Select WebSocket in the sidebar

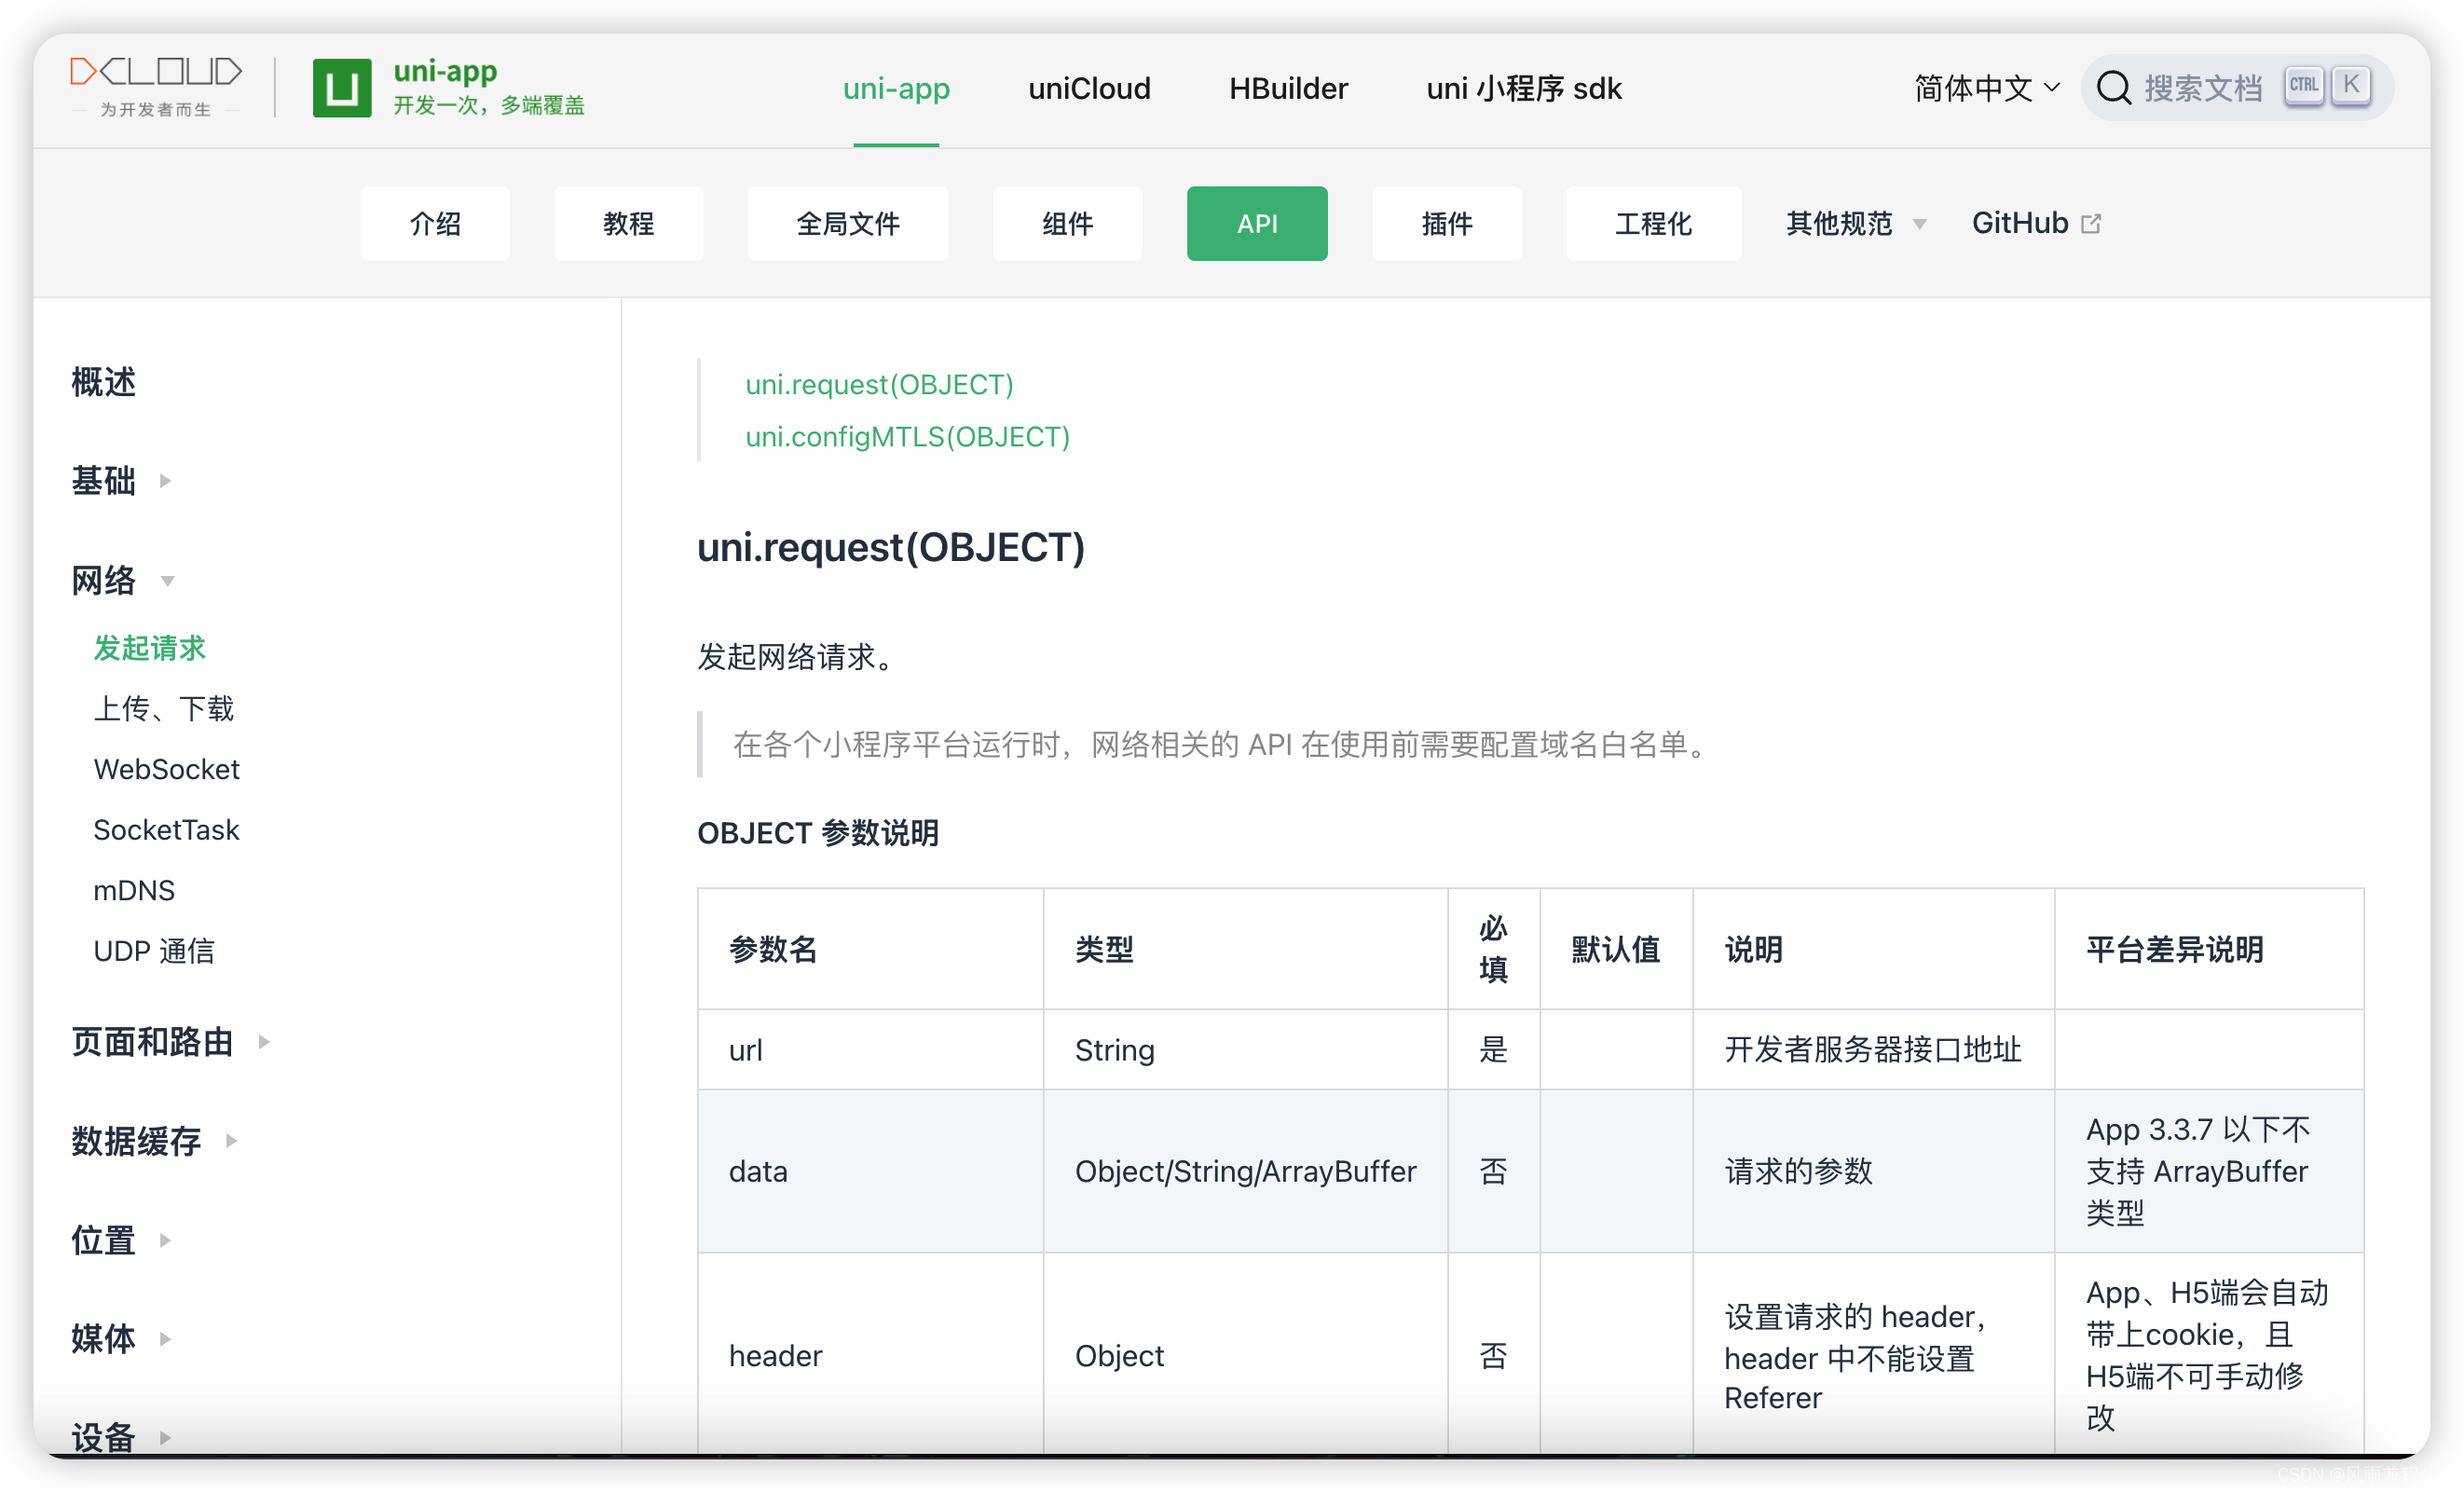[166, 769]
